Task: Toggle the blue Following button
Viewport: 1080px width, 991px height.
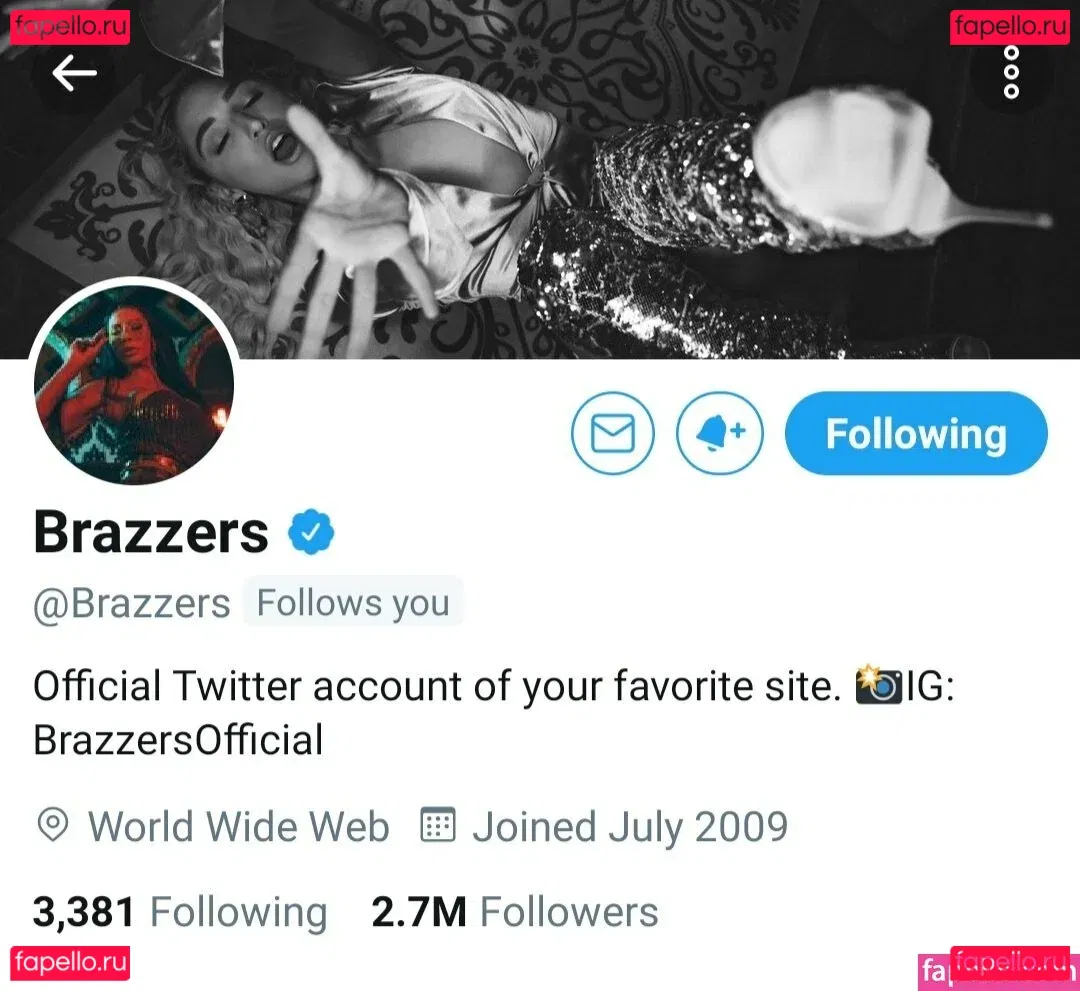Action: point(916,433)
